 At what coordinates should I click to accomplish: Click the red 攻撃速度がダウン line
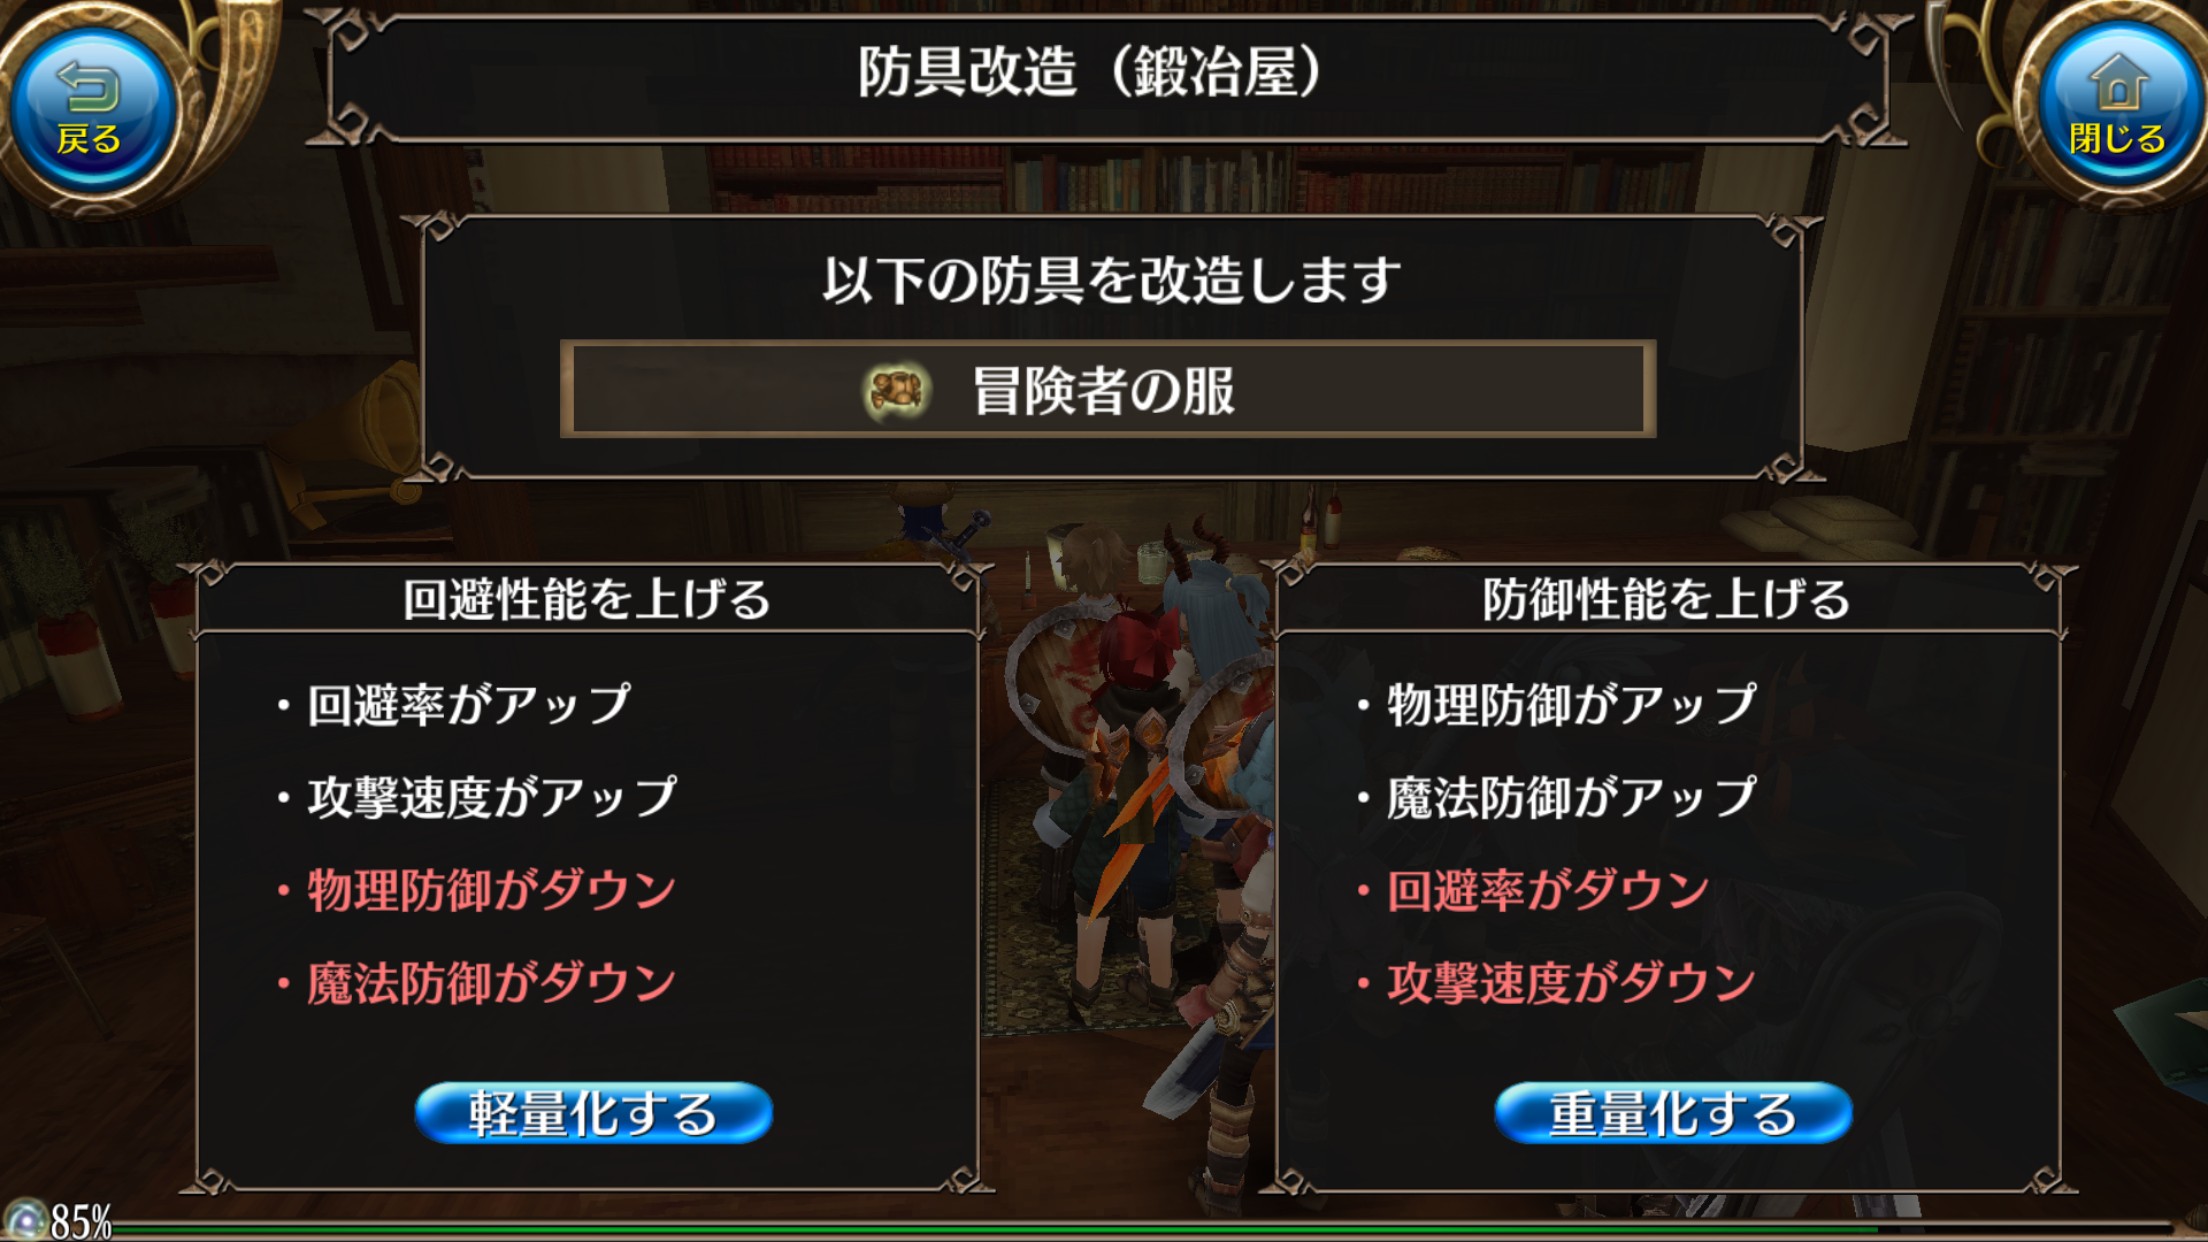(x=1557, y=982)
